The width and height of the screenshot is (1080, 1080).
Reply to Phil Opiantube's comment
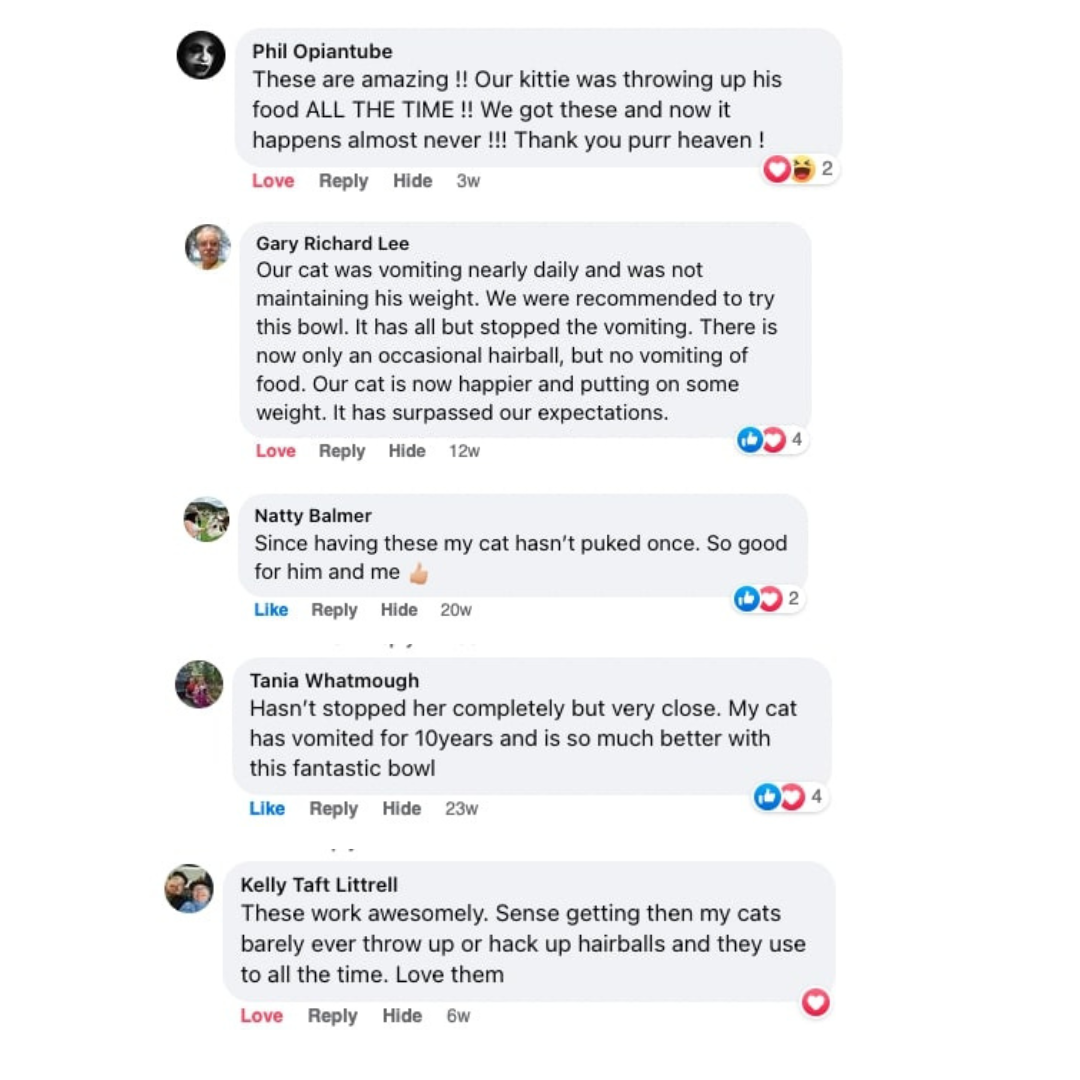(343, 181)
